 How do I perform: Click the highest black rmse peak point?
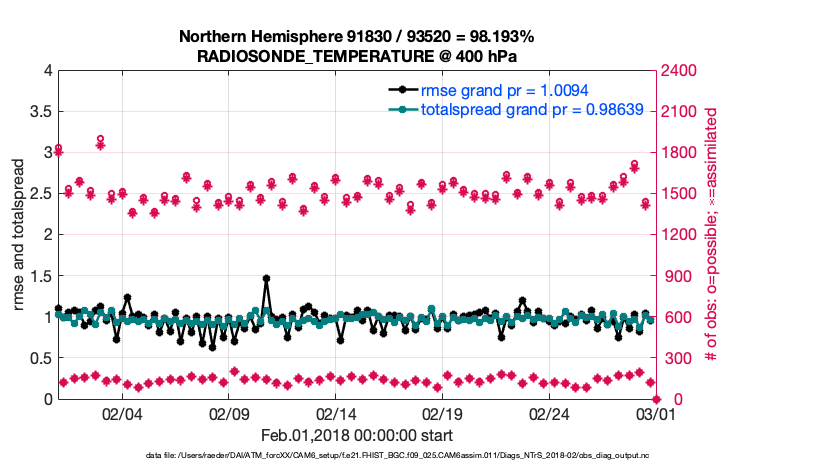[x=266, y=279]
